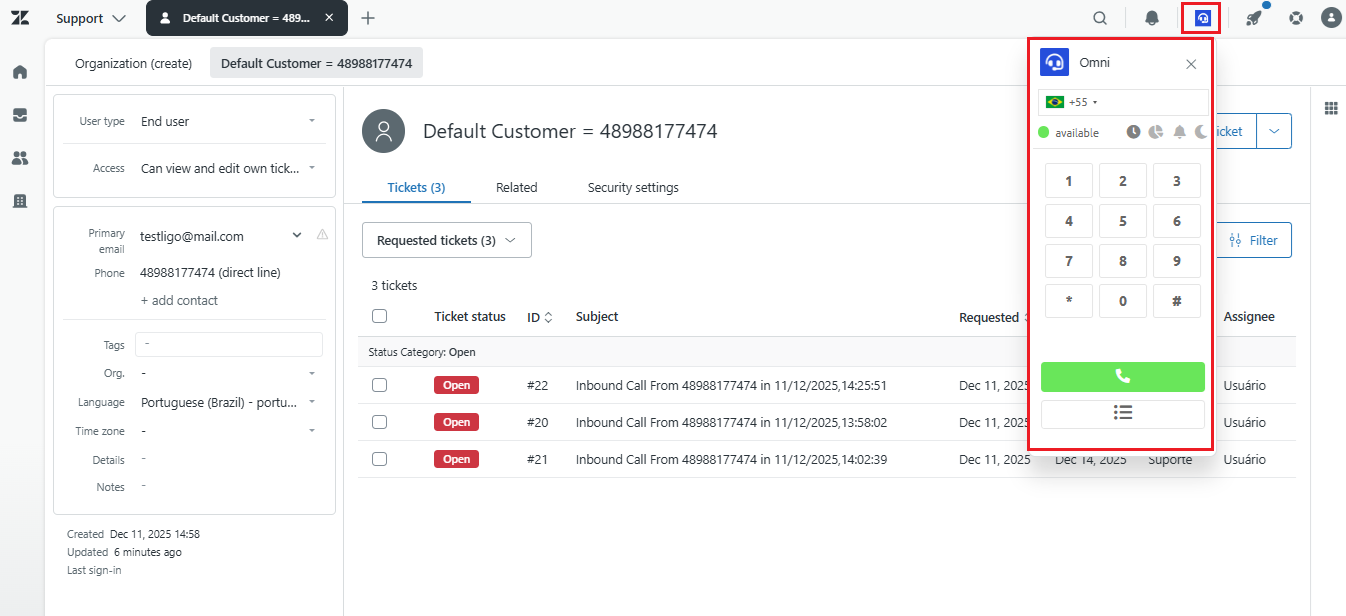Close the Default Customer tab

tap(329, 18)
